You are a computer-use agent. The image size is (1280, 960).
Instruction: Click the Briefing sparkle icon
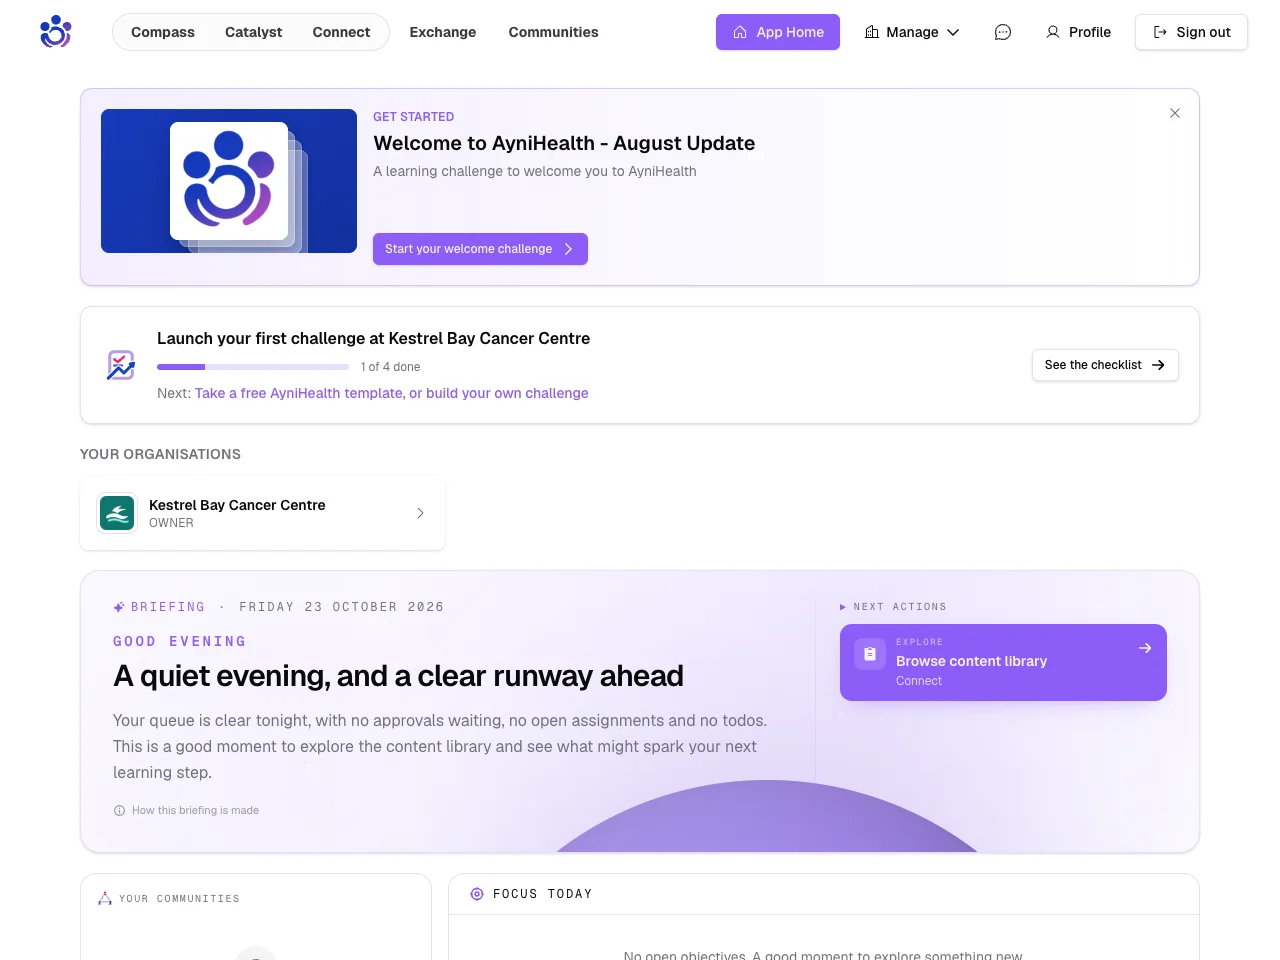(119, 607)
